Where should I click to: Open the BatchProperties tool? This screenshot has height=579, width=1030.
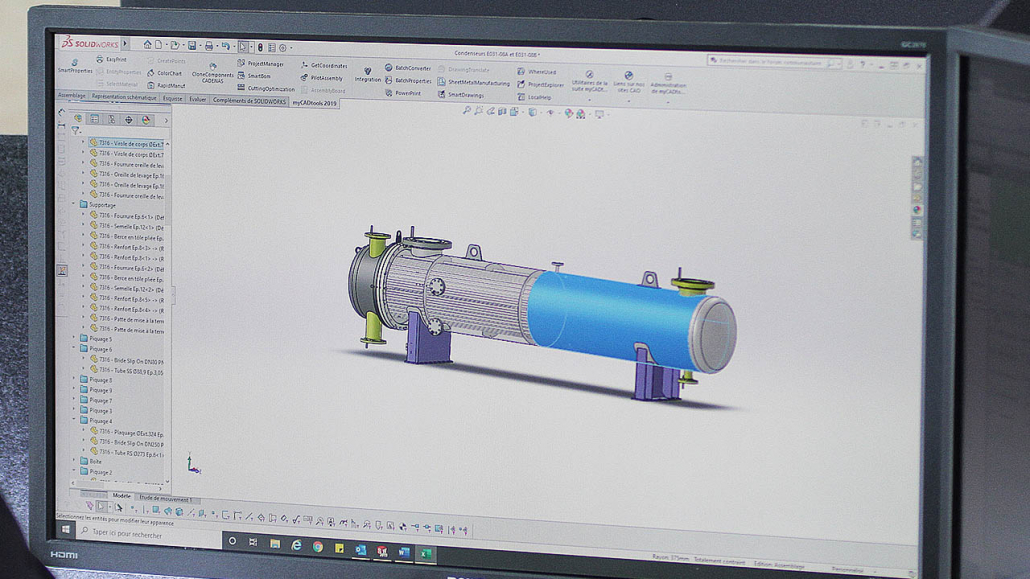click(x=408, y=81)
